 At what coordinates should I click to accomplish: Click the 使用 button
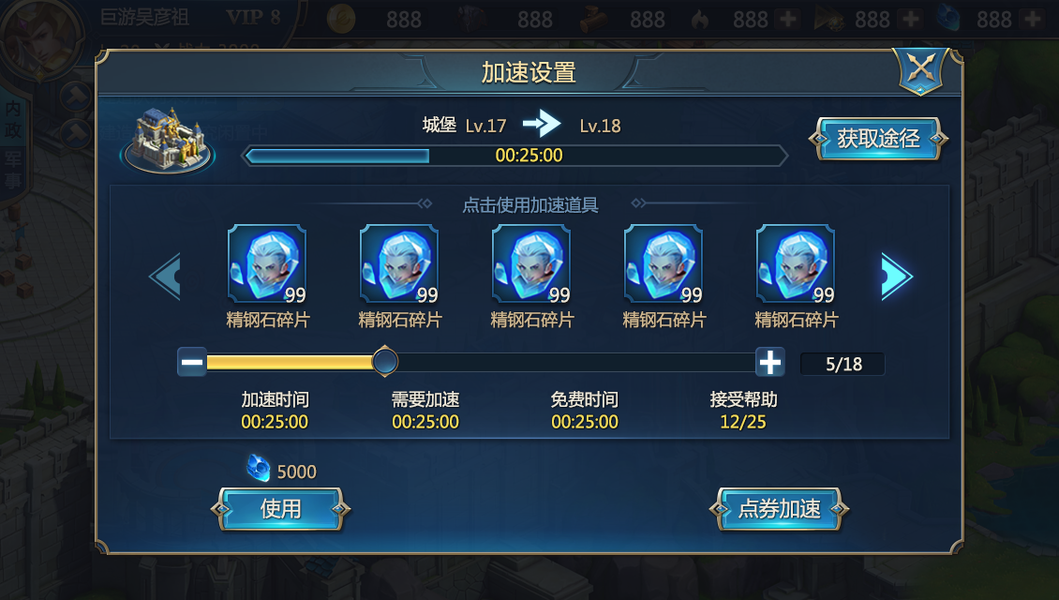(x=281, y=509)
